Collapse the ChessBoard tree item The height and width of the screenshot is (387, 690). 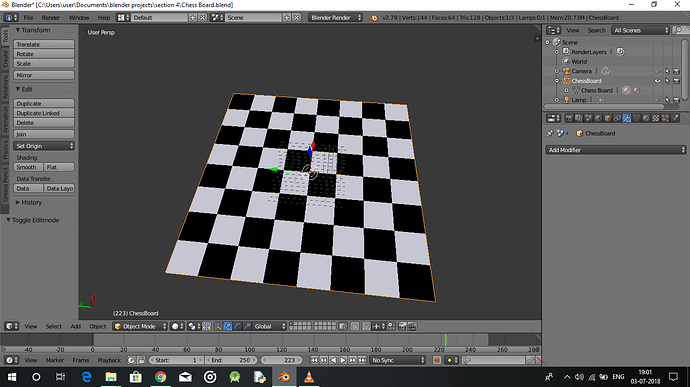557,81
